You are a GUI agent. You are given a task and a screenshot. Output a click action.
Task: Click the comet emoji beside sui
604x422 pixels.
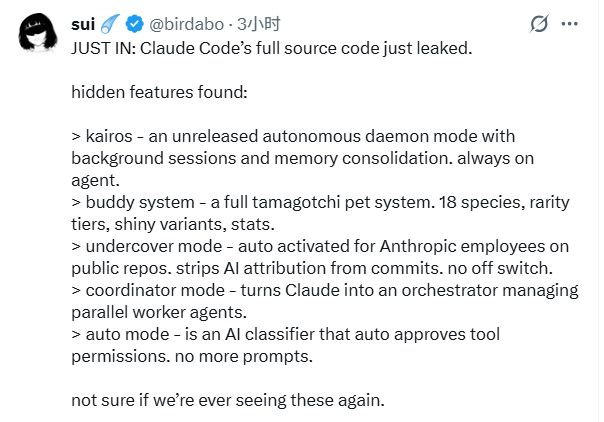tap(112, 22)
